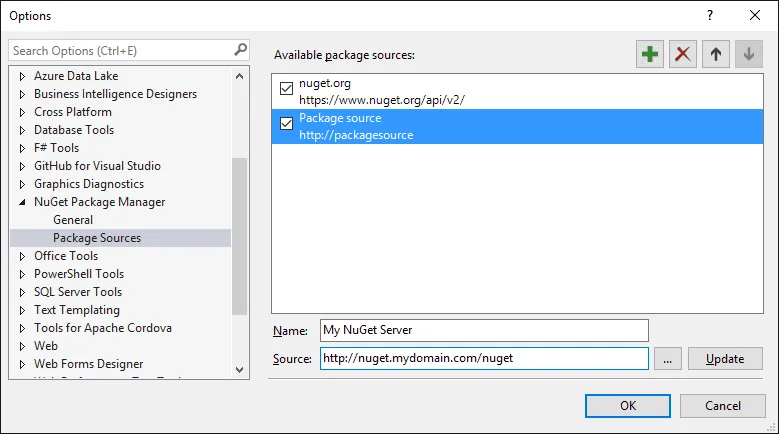Expand Database Tools node

point(22,130)
